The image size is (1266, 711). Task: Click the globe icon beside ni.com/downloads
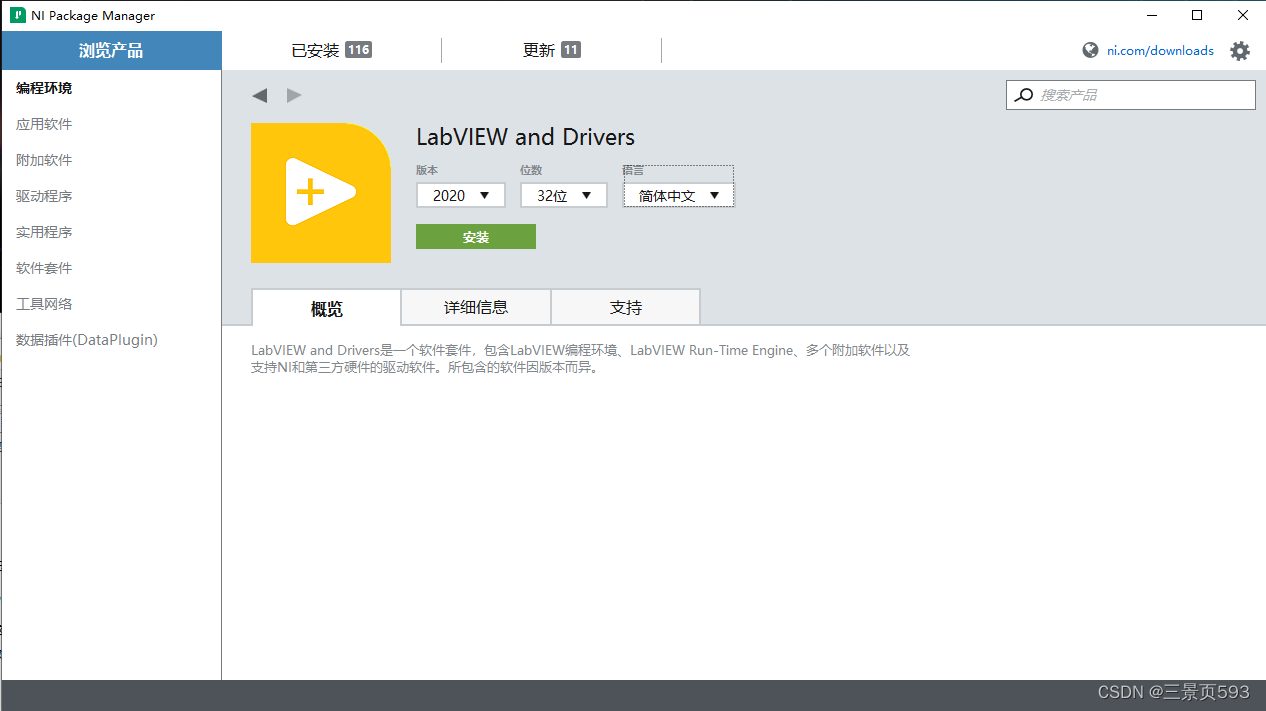pyautogui.click(x=1089, y=50)
